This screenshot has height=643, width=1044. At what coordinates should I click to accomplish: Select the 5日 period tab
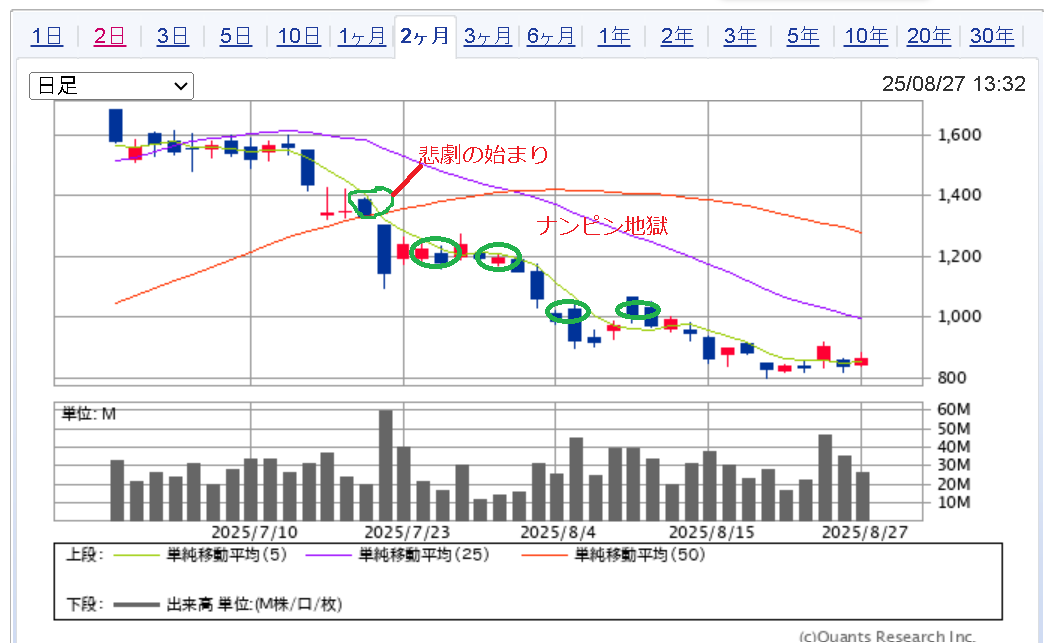(x=235, y=37)
